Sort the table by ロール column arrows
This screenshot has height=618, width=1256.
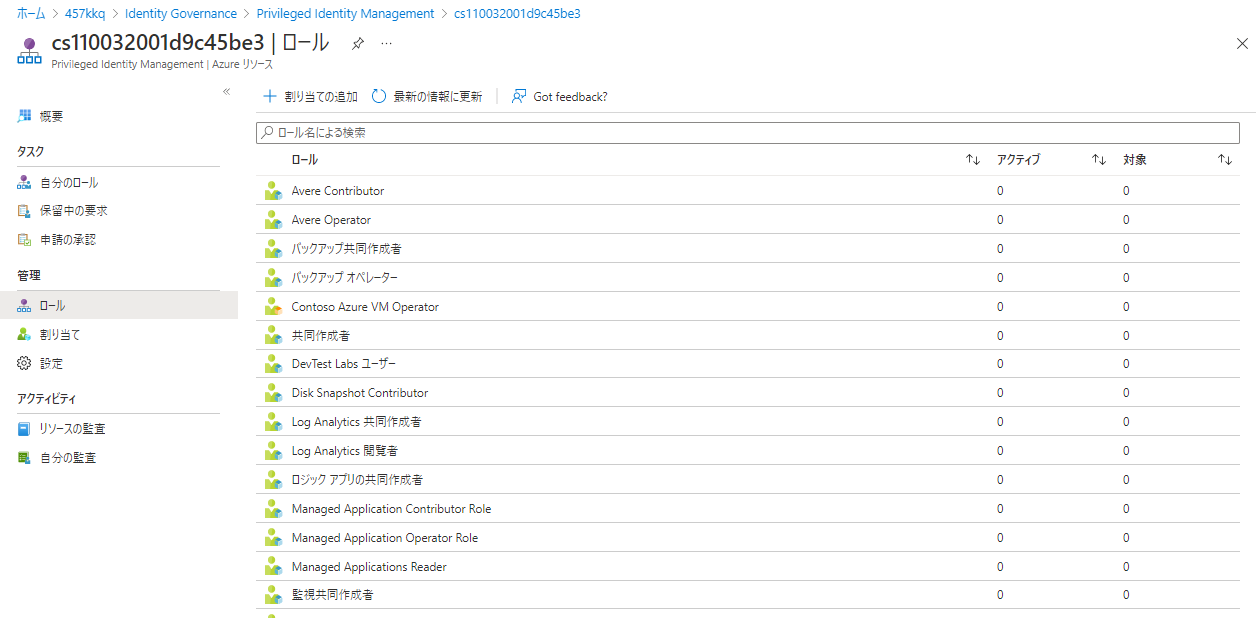coord(973,160)
